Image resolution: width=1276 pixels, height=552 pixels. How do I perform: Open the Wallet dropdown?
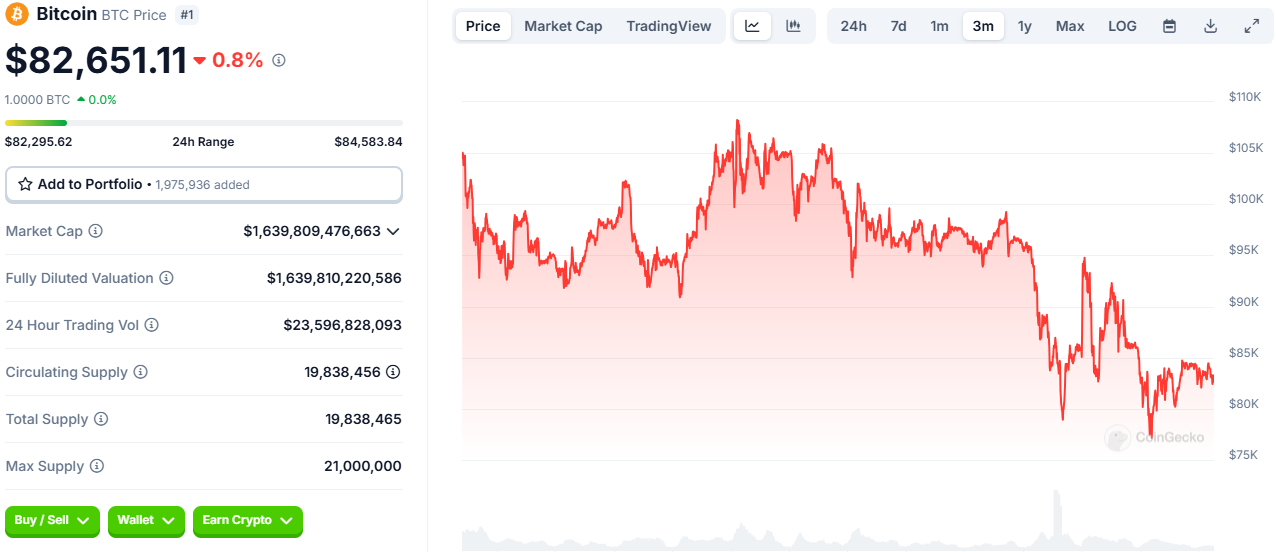coord(146,520)
